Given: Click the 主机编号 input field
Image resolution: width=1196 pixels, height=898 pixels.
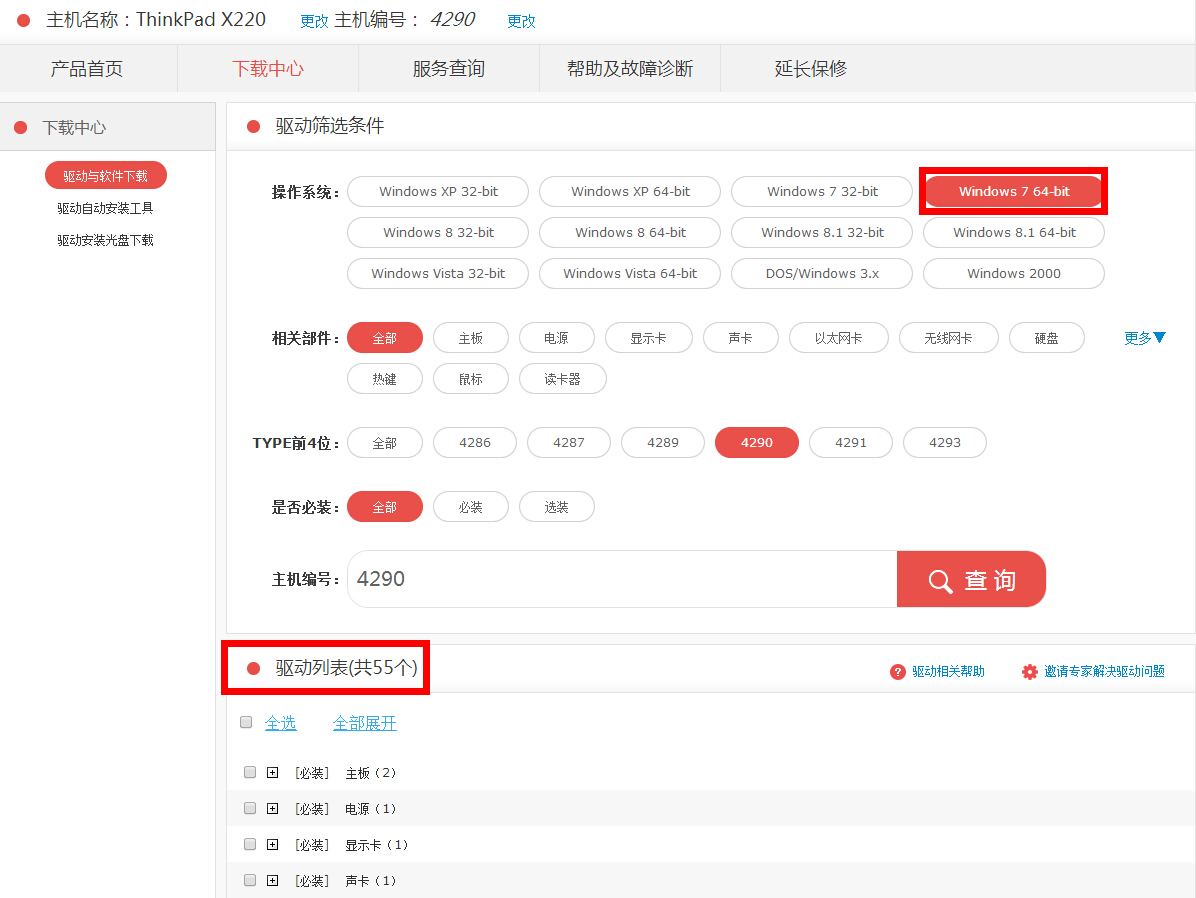Looking at the screenshot, I should point(622,579).
